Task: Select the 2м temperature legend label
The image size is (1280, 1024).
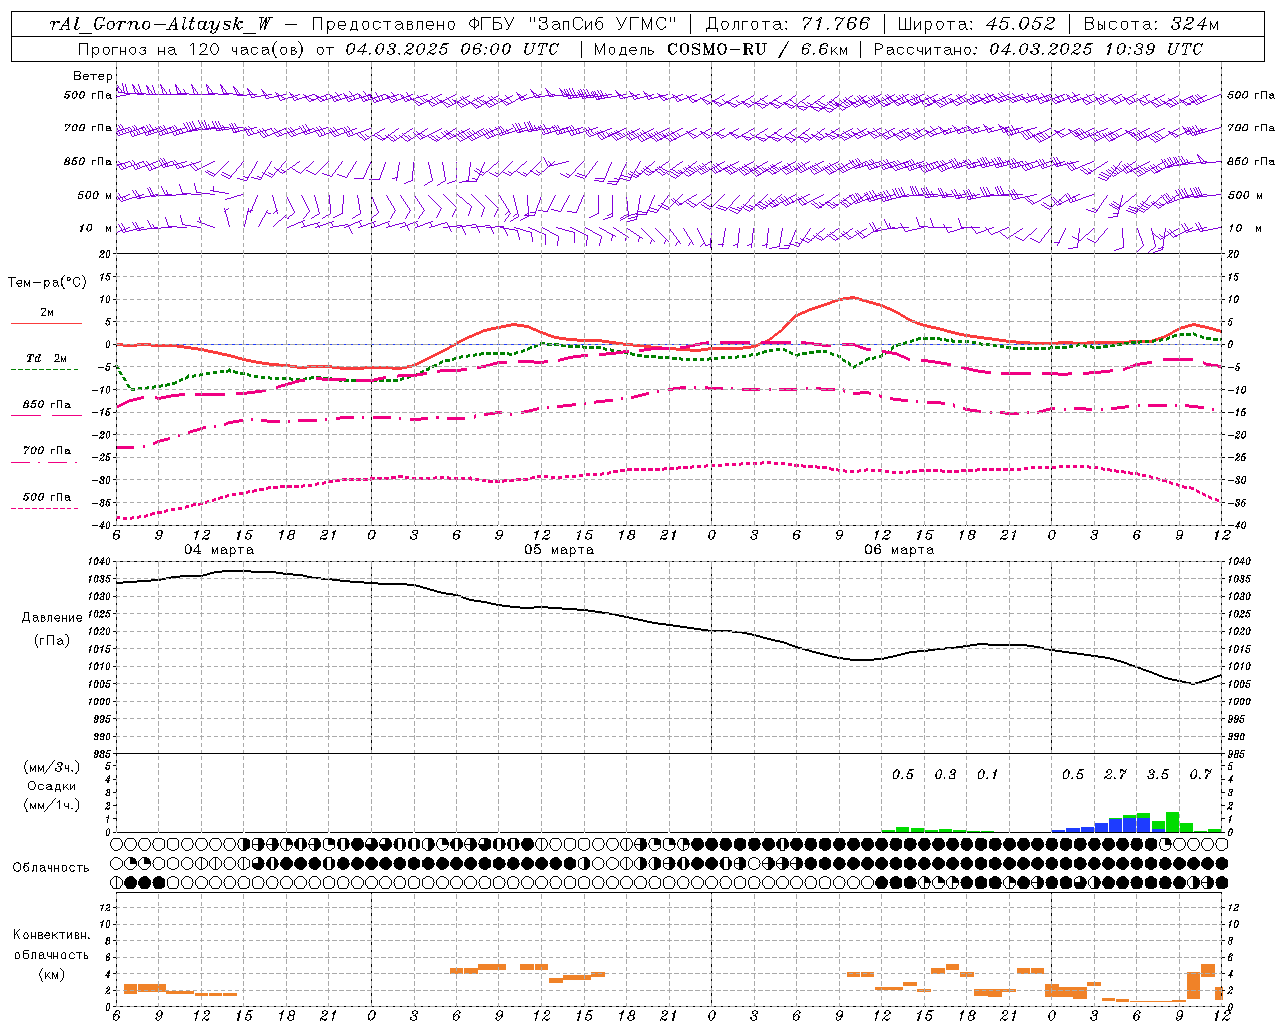Action: (x=47, y=313)
